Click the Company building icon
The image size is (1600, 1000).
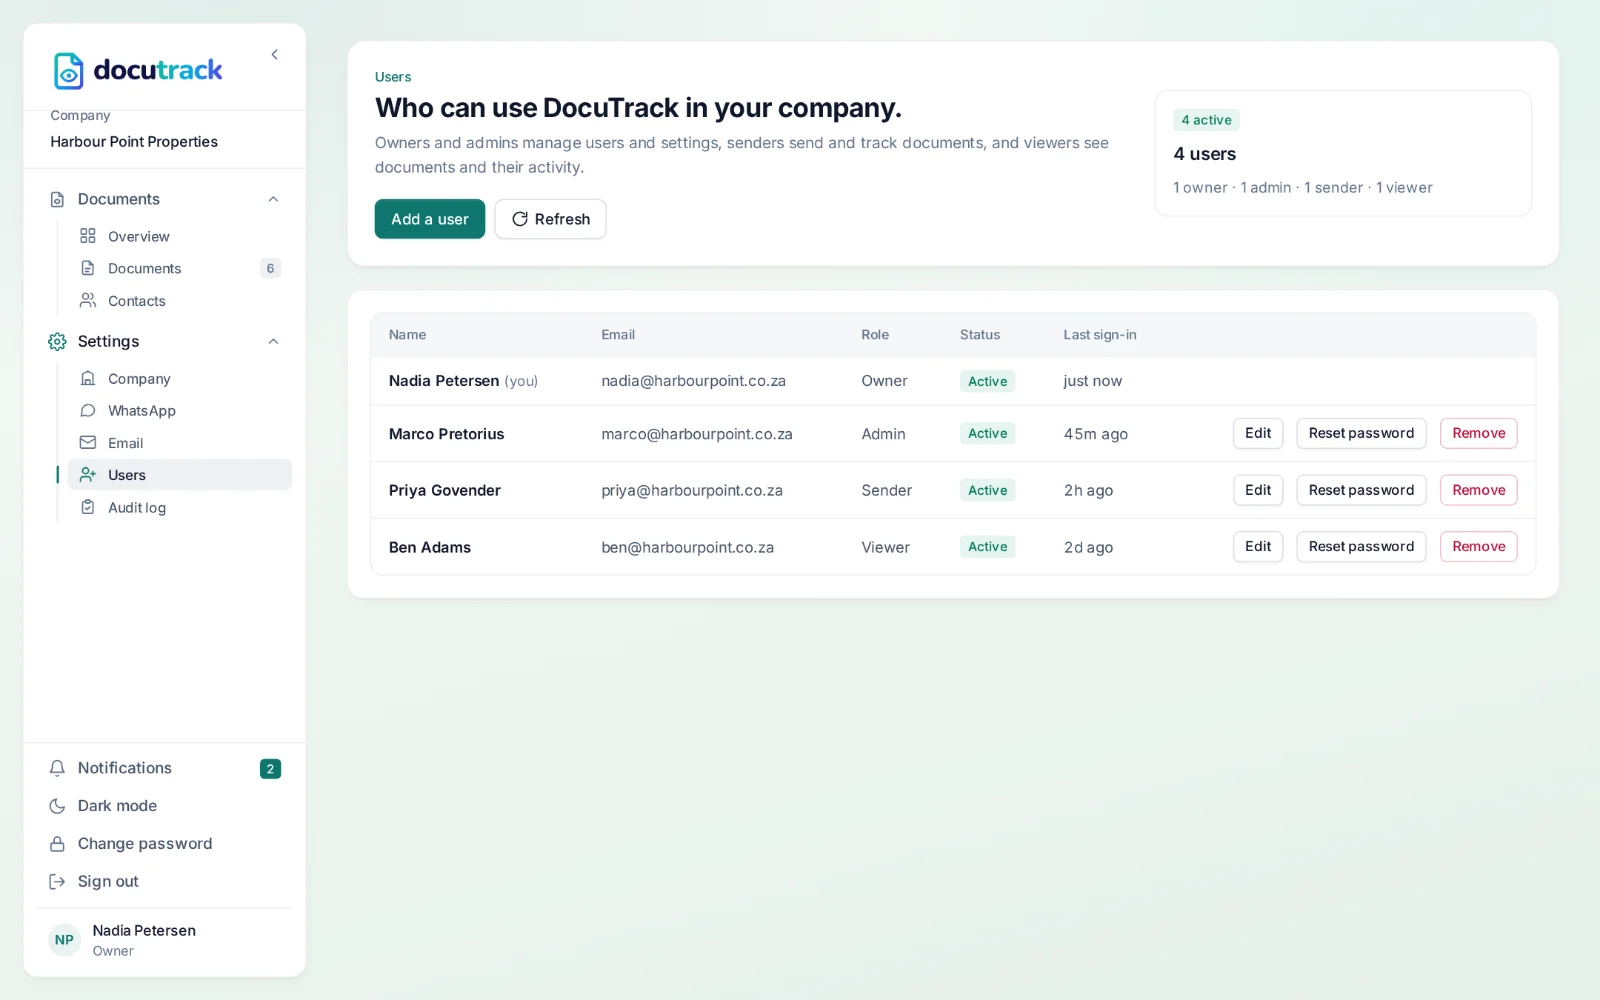[88, 378]
